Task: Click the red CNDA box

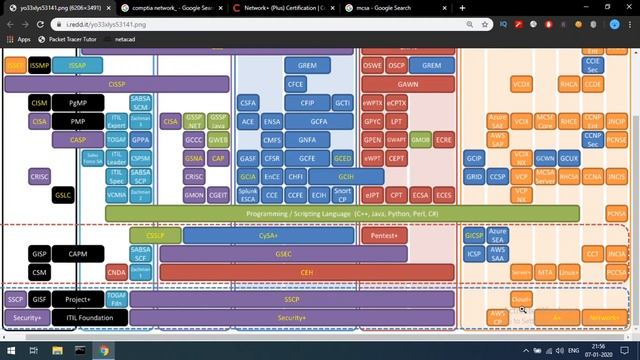Action: [116, 272]
